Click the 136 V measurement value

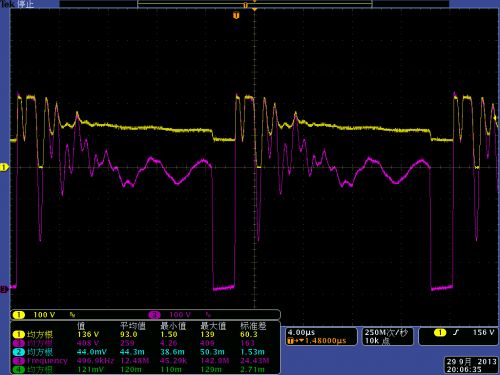pos(88,334)
